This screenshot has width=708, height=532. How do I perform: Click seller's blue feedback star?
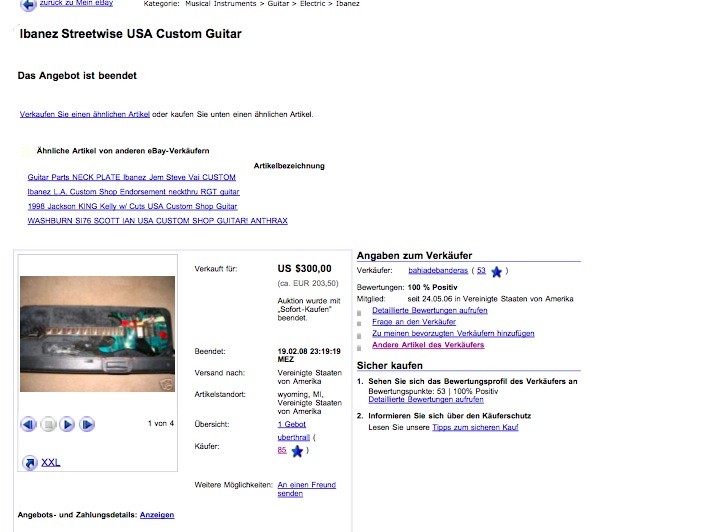(x=496, y=272)
